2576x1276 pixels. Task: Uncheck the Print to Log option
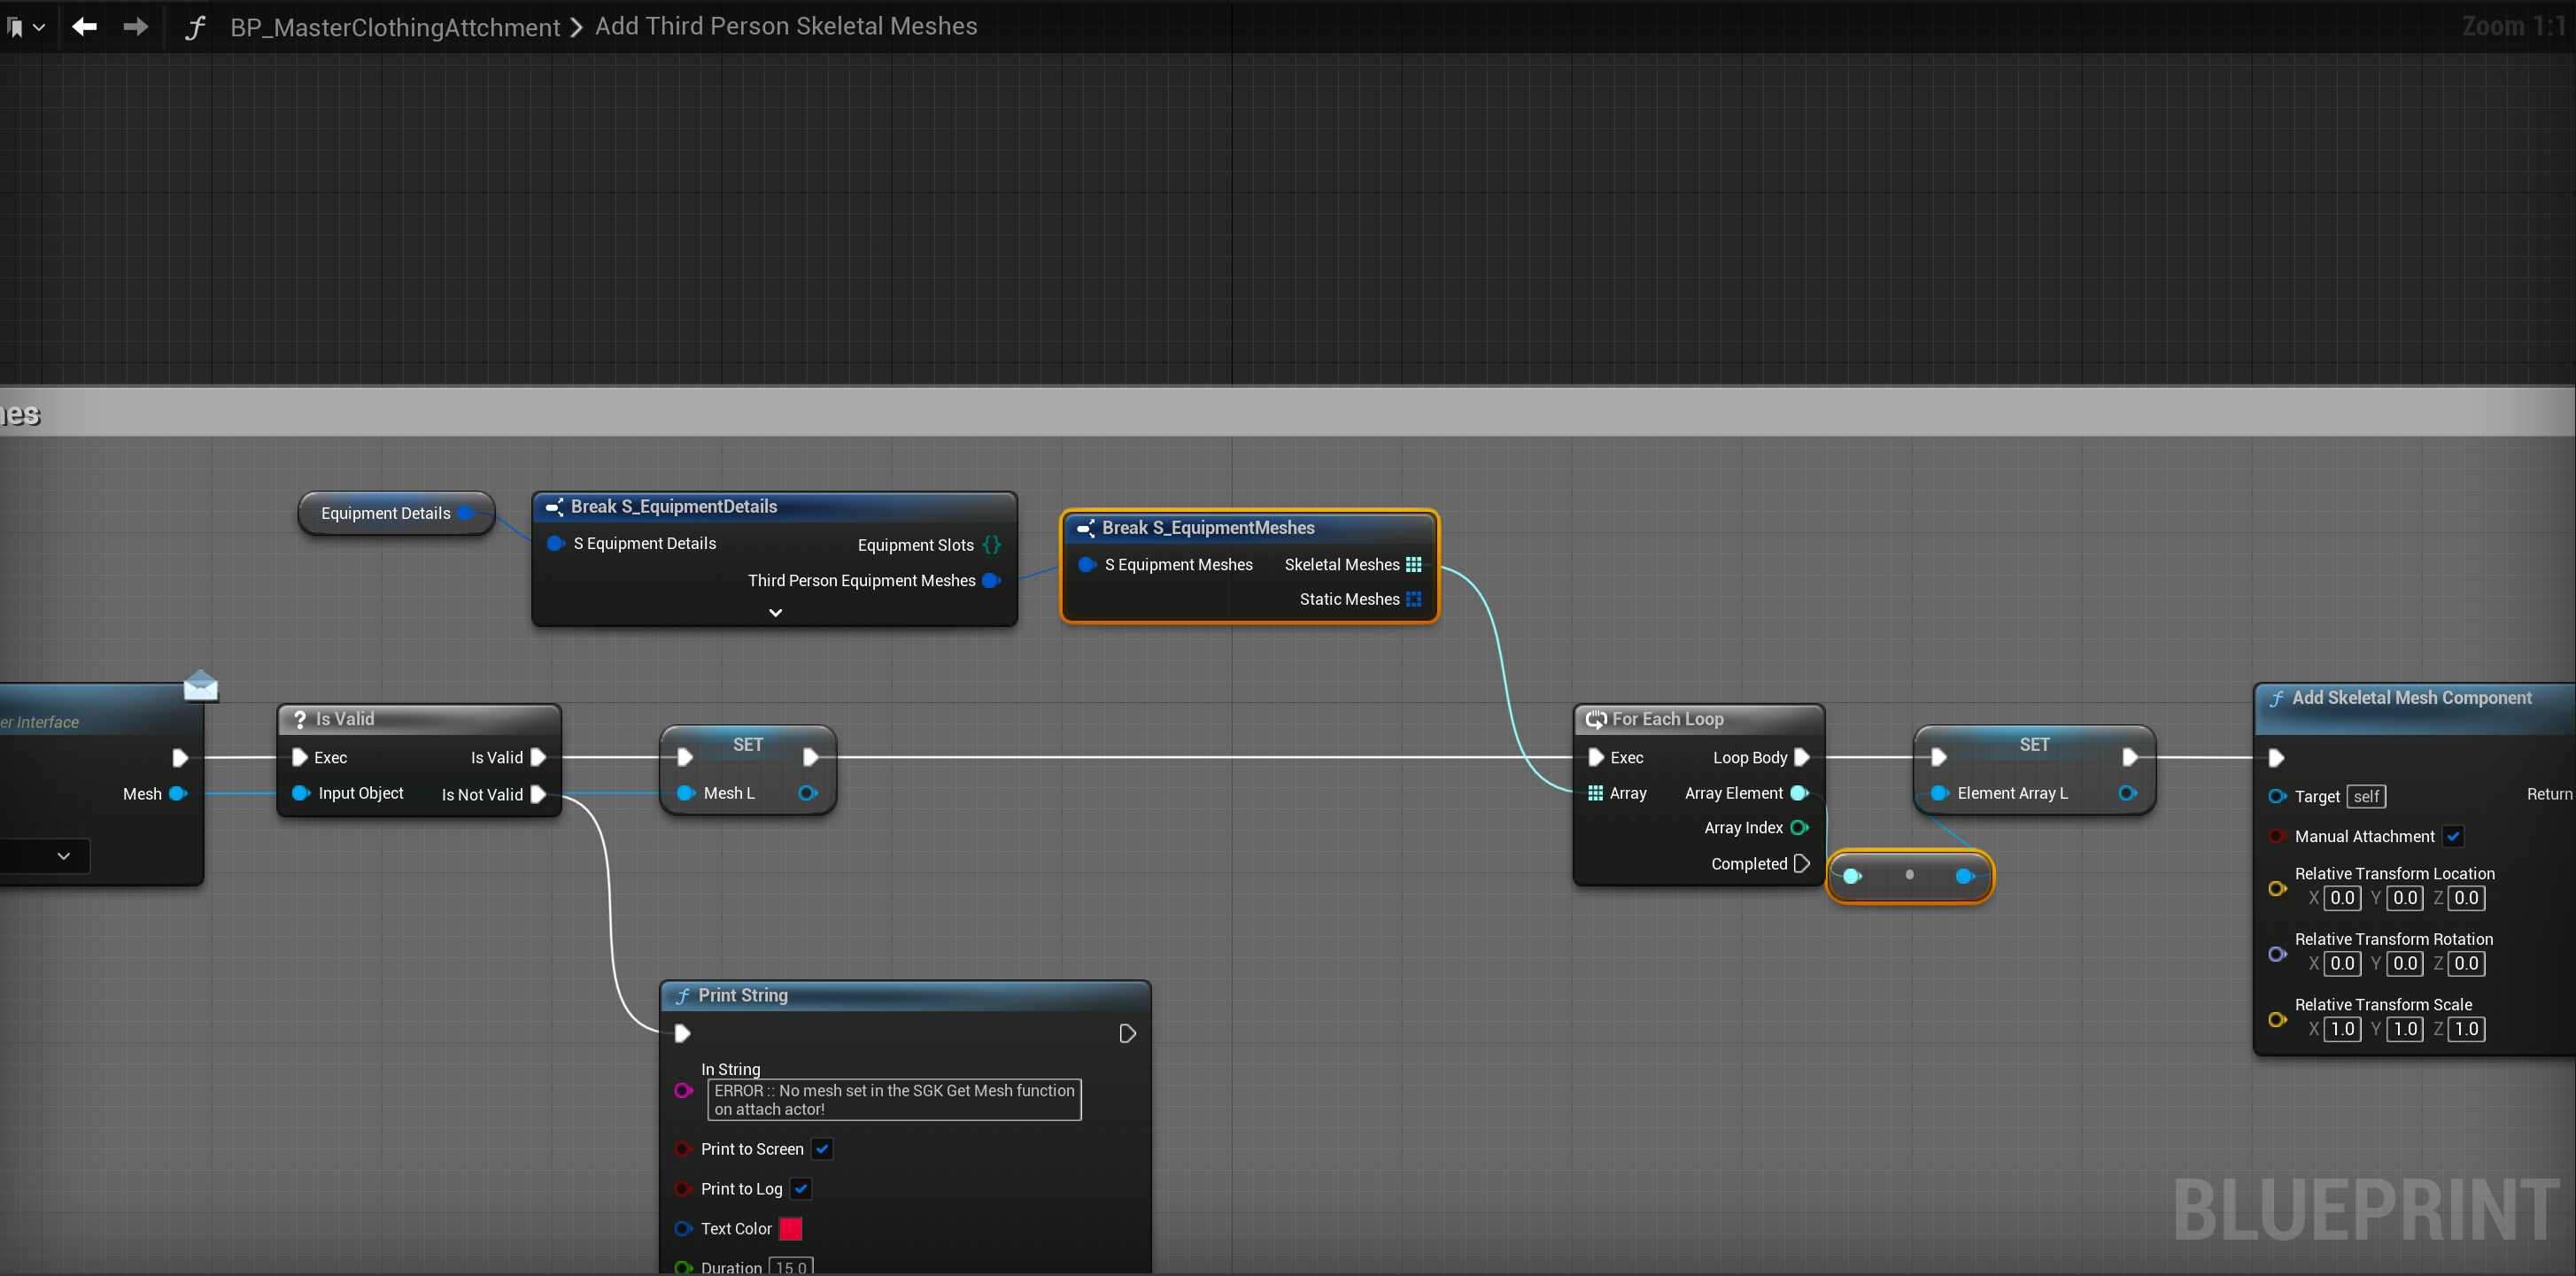pyautogui.click(x=801, y=1189)
